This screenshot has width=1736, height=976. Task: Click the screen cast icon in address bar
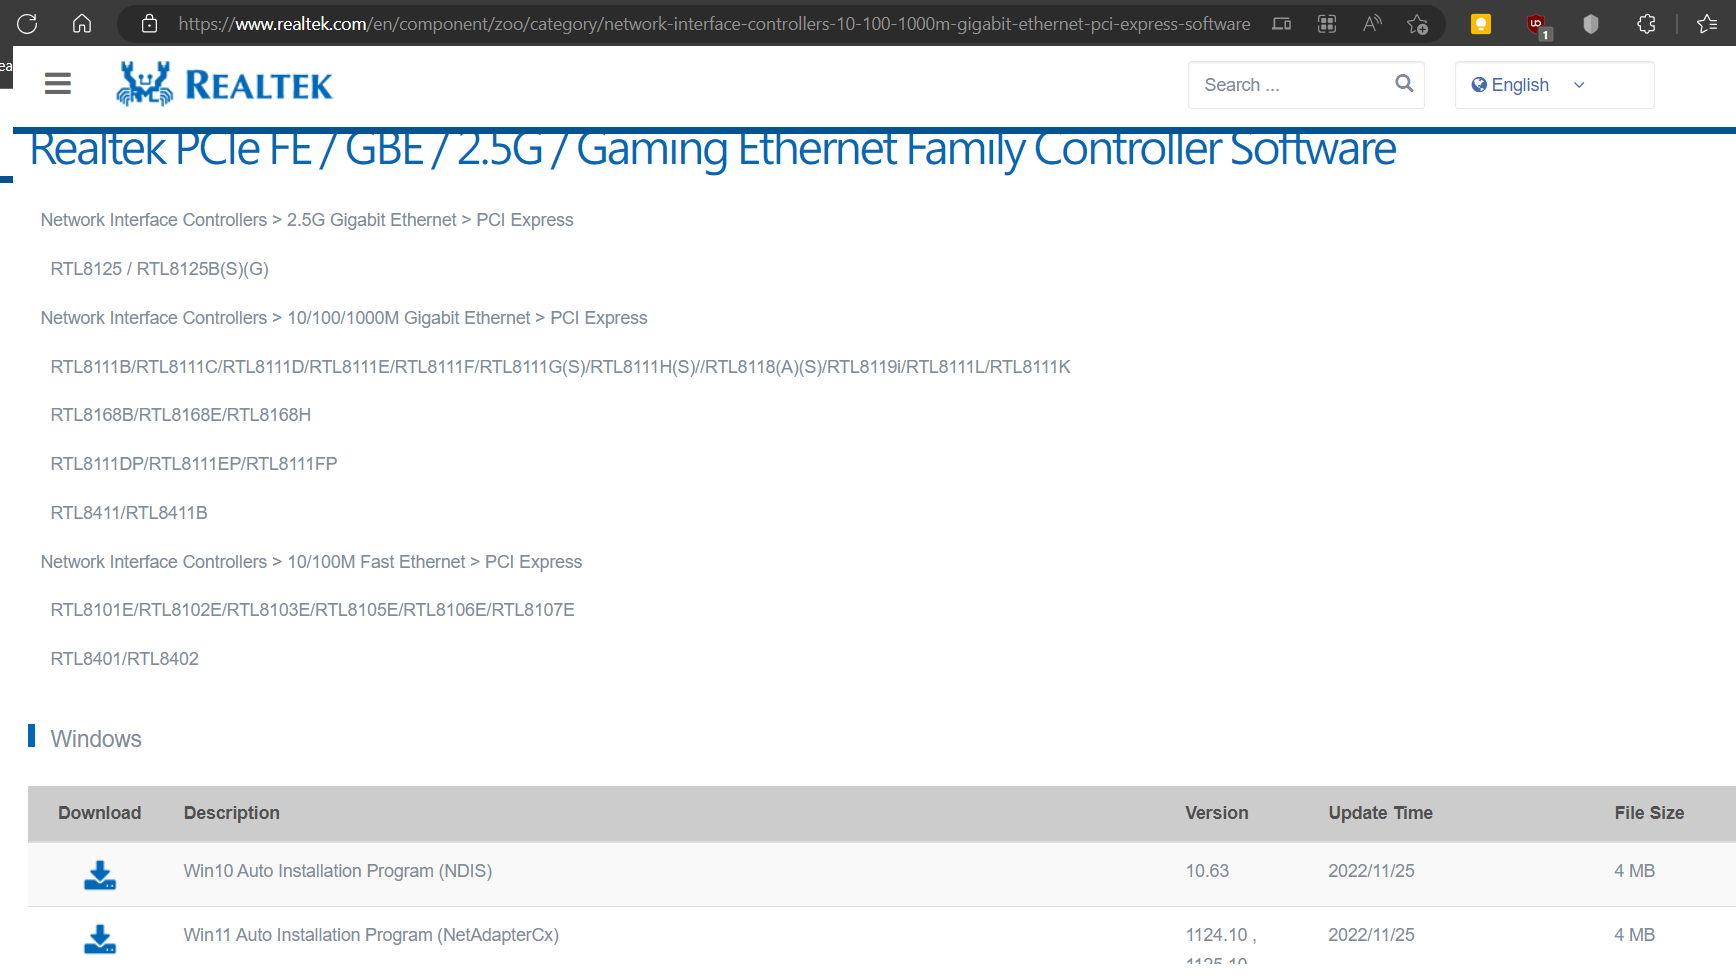[x=1282, y=24]
